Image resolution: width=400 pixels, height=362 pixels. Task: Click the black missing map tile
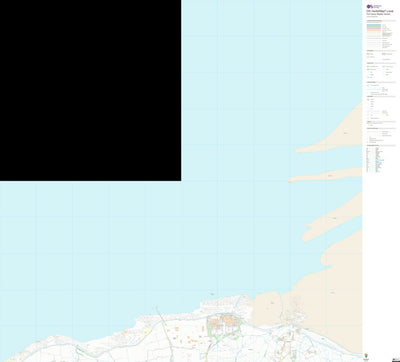[90, 90]
